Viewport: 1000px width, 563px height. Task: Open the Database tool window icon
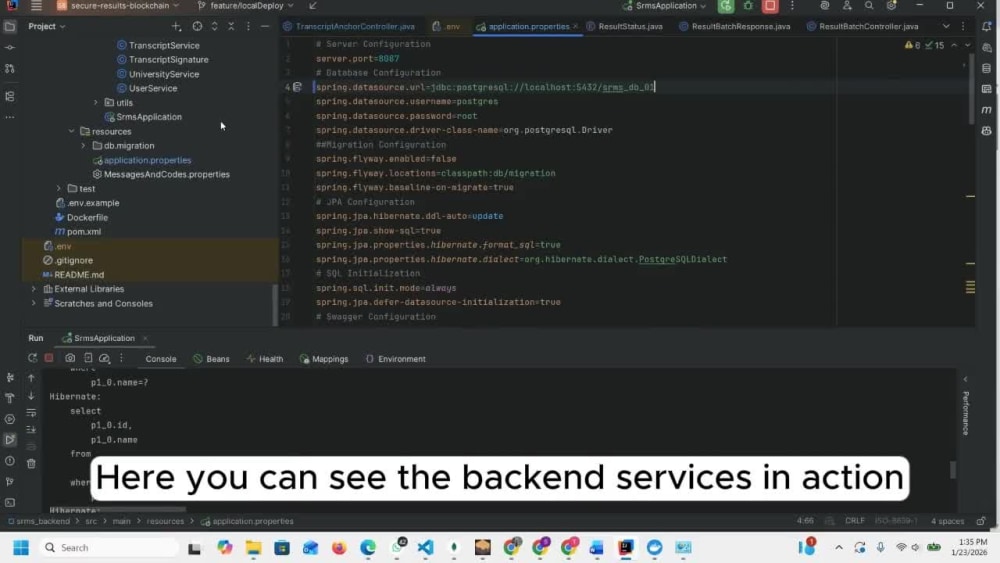click(987, 68)
